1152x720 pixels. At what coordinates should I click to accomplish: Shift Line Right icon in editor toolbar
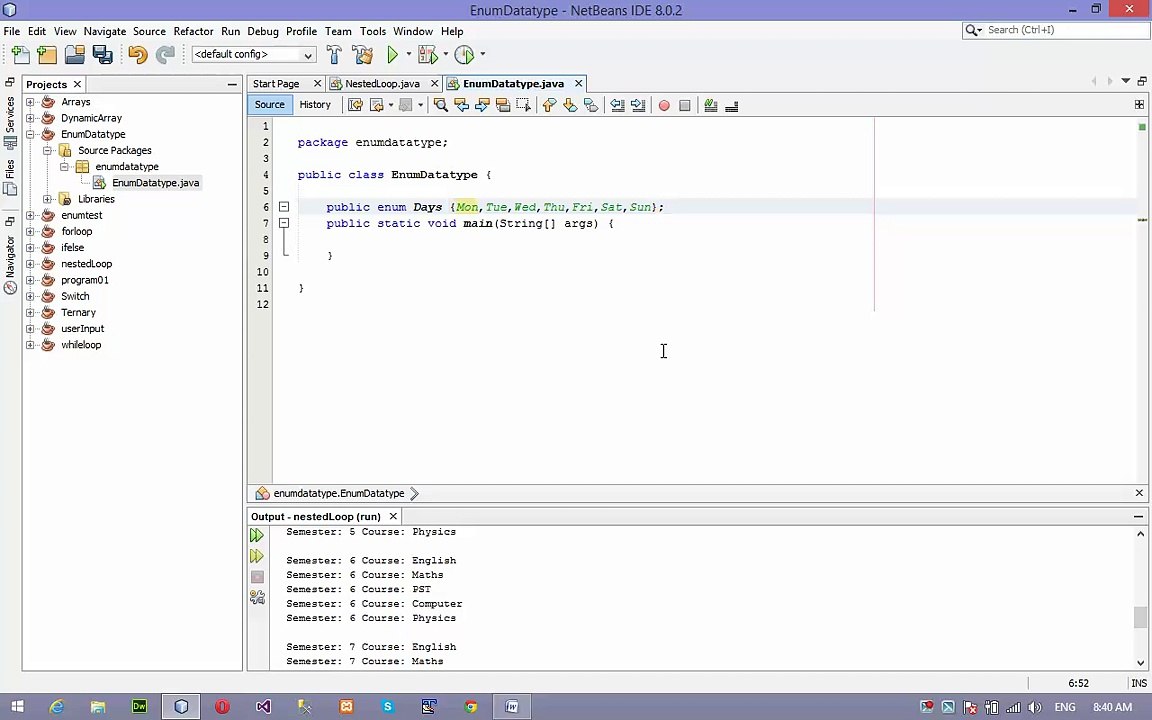[x=638, y=105]
